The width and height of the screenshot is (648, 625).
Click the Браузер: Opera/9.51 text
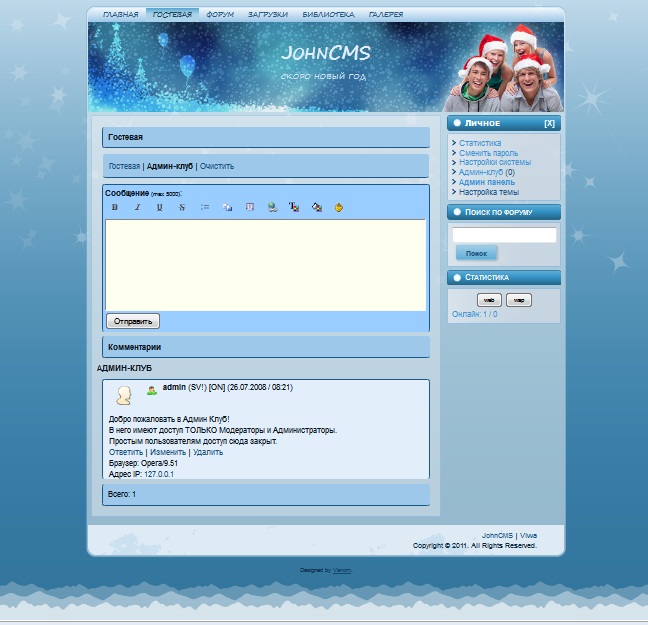pos(143,463)
